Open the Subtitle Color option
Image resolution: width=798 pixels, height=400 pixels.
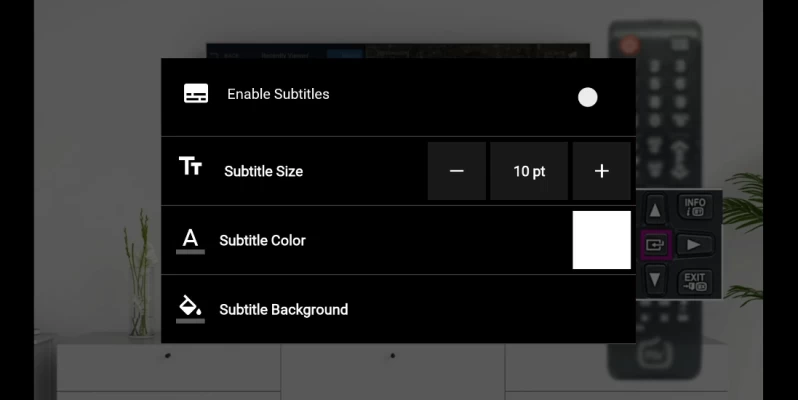398,240
